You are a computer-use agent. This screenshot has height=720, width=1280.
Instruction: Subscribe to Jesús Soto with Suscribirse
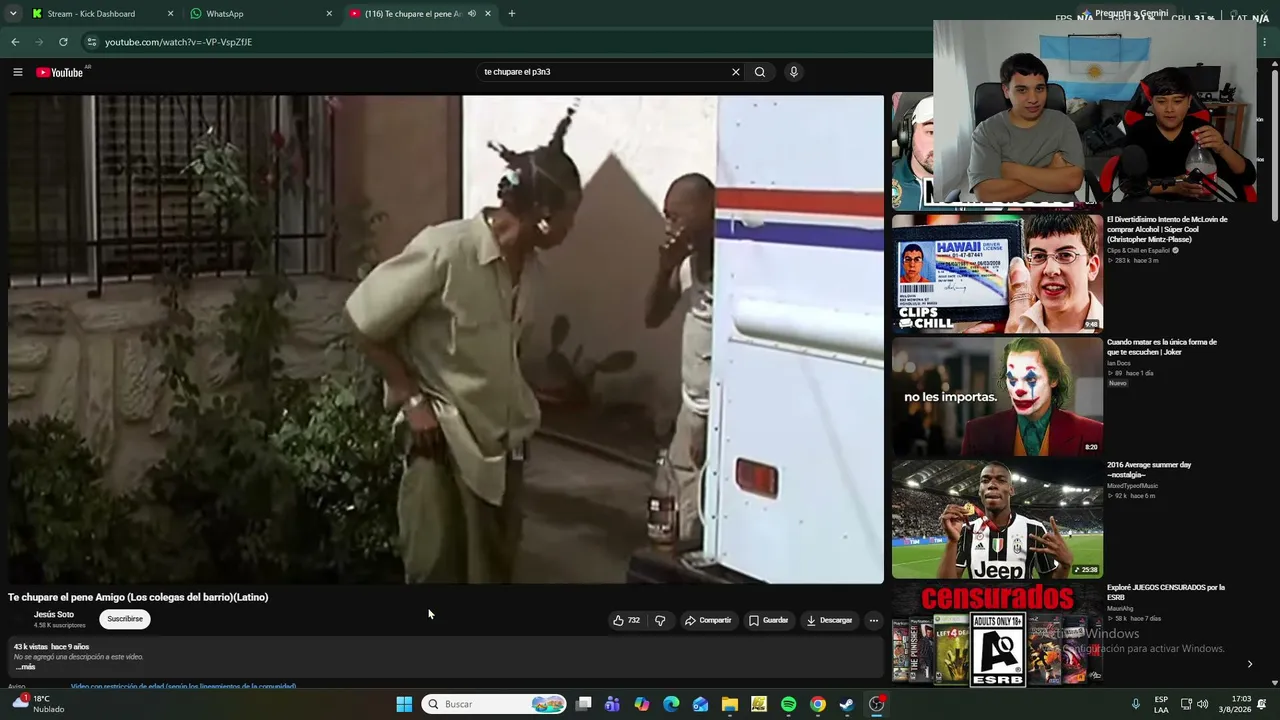(x=125, y=619)
